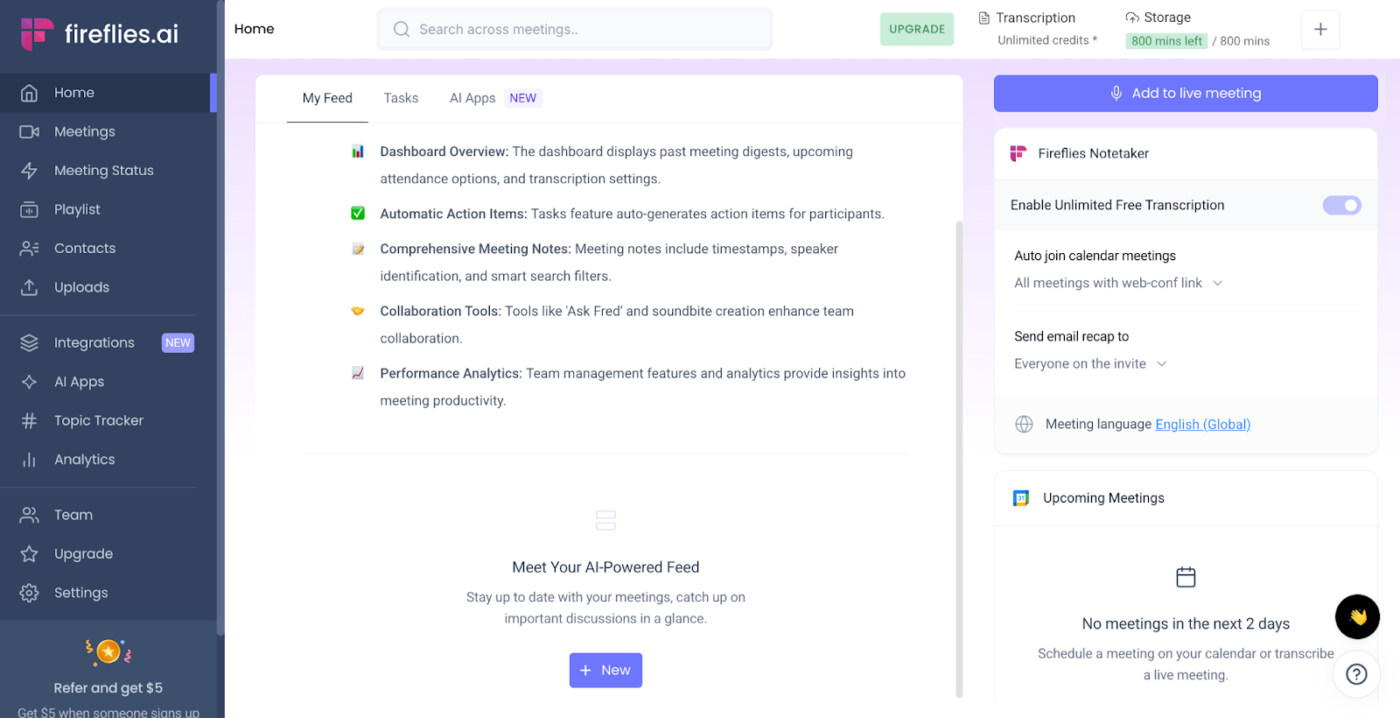Change meeting language English (Global) link

[x=1202, y=424]
